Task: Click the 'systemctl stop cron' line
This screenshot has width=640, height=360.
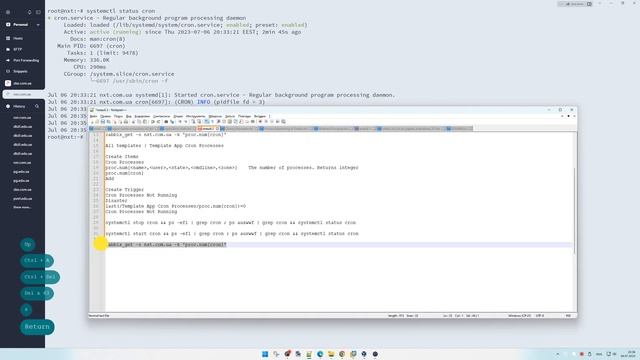Action: tap(231, 223)
